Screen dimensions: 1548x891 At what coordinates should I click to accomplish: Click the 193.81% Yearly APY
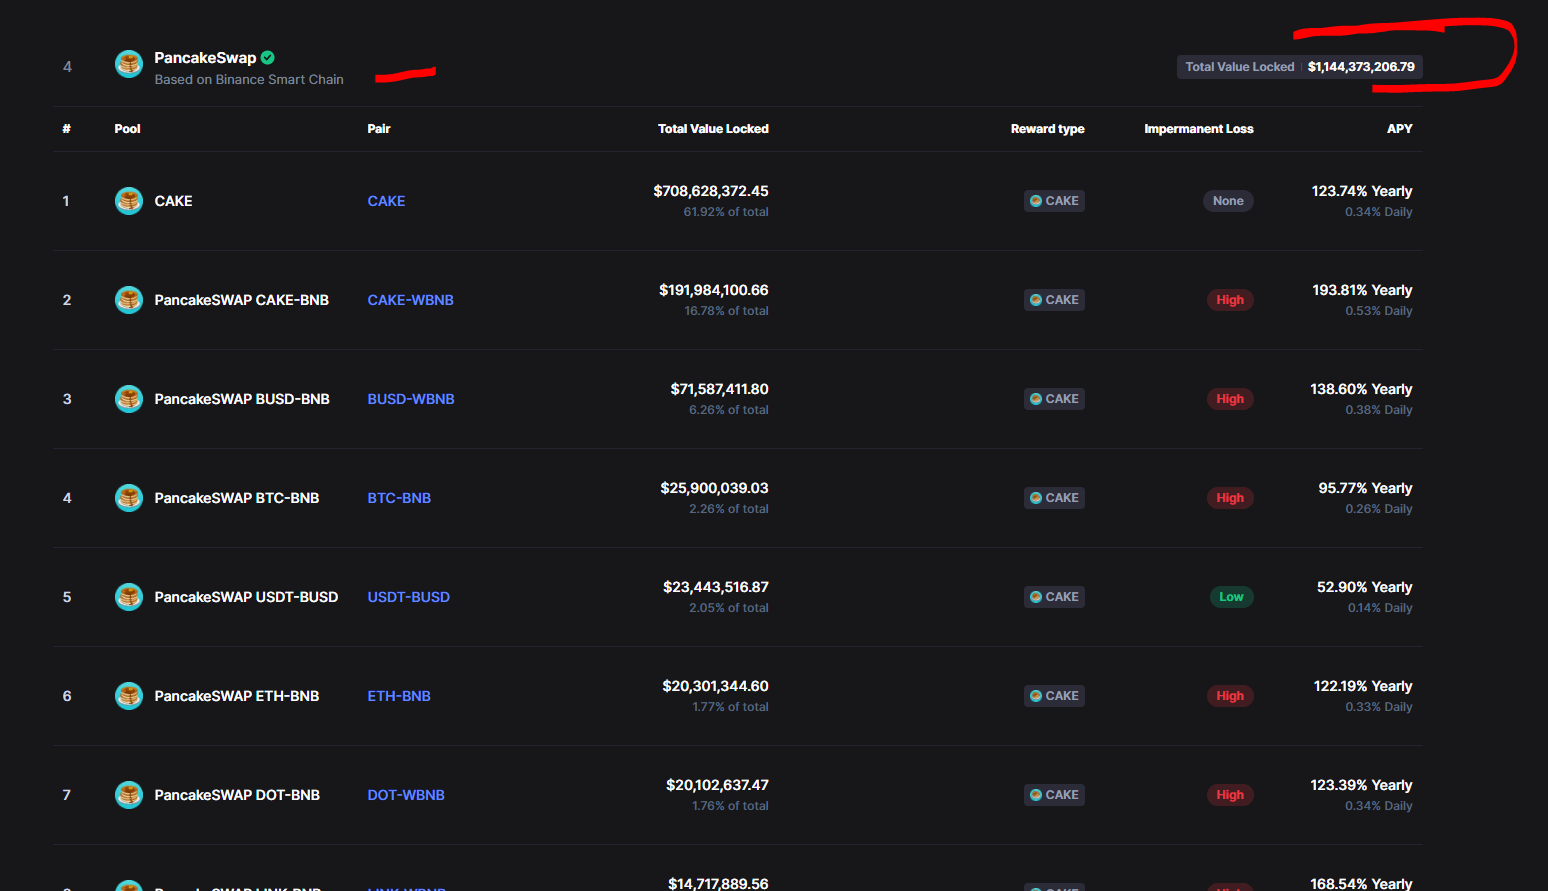click(1362, 290)
